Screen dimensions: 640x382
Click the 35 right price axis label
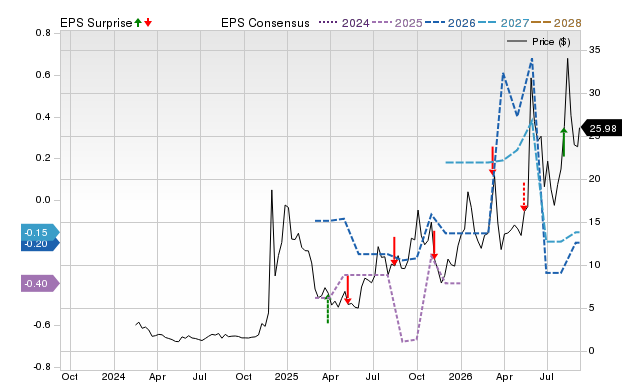594,50
